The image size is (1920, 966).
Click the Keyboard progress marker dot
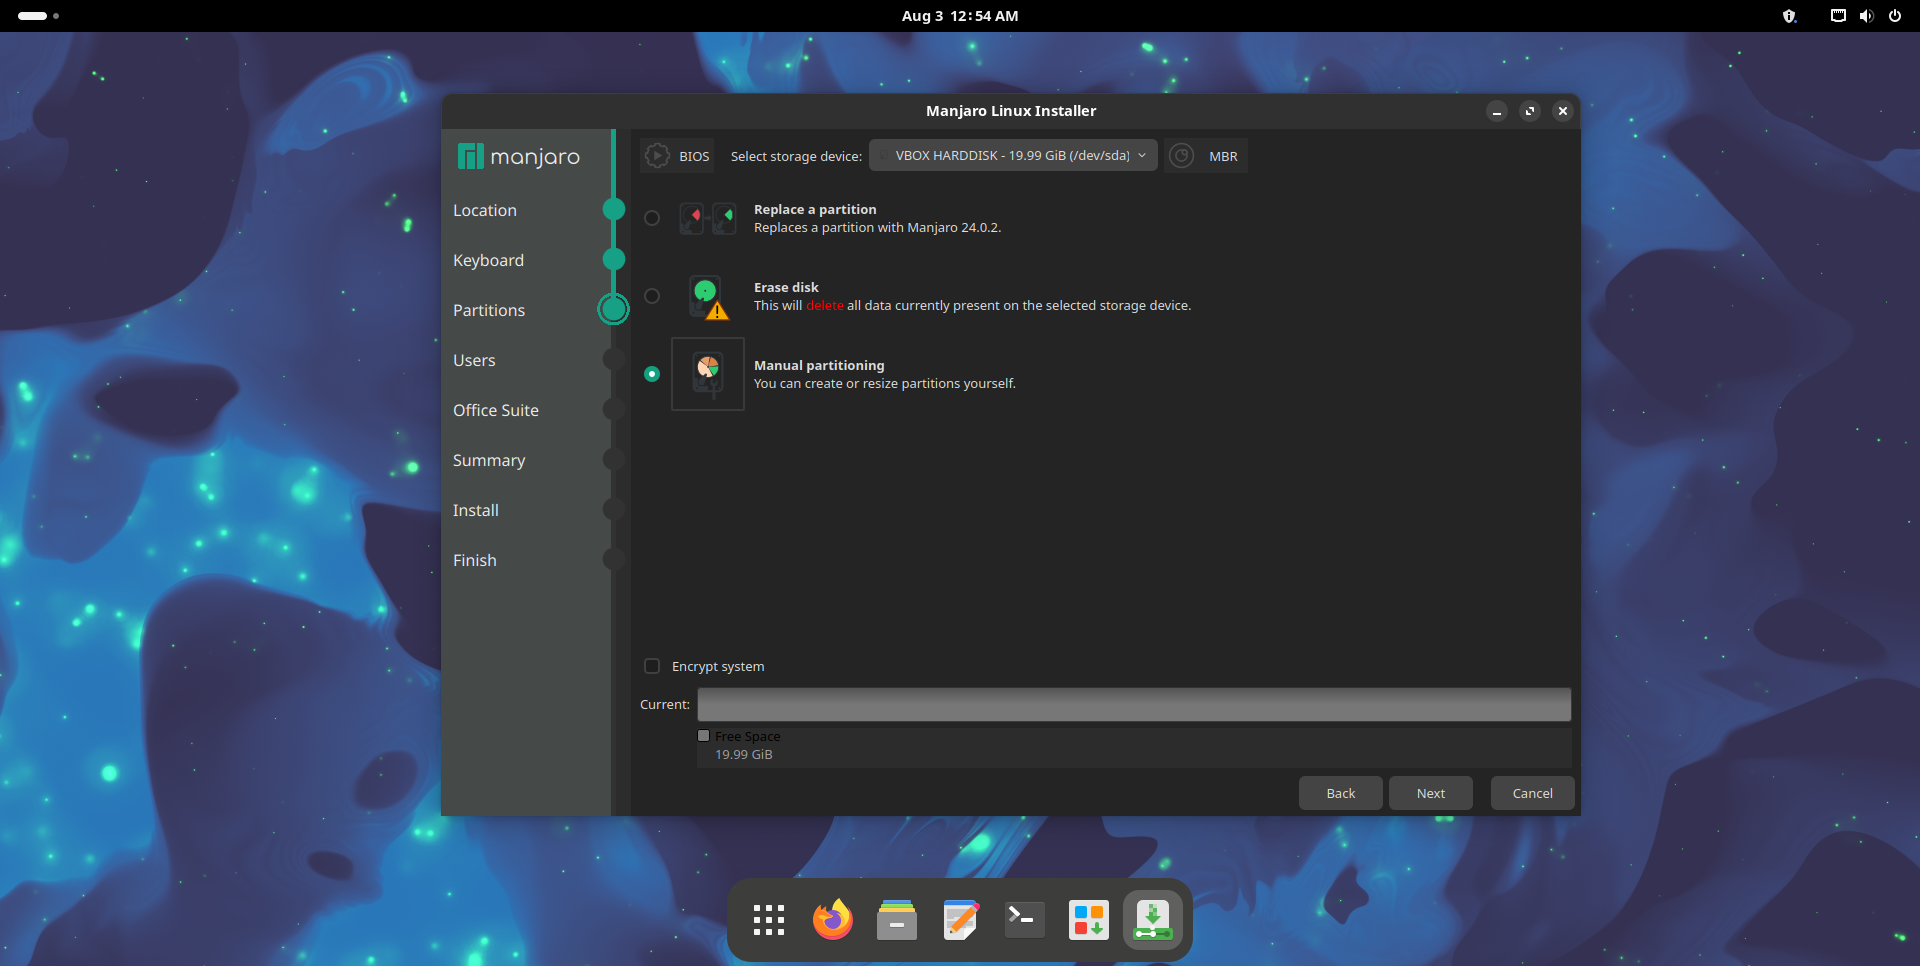pos(614,259)
